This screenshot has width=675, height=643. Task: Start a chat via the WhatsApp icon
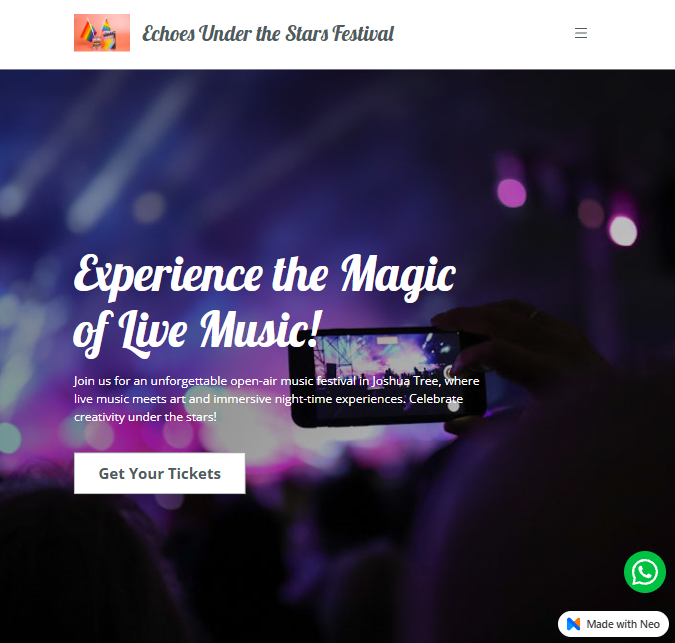[644, 572]
